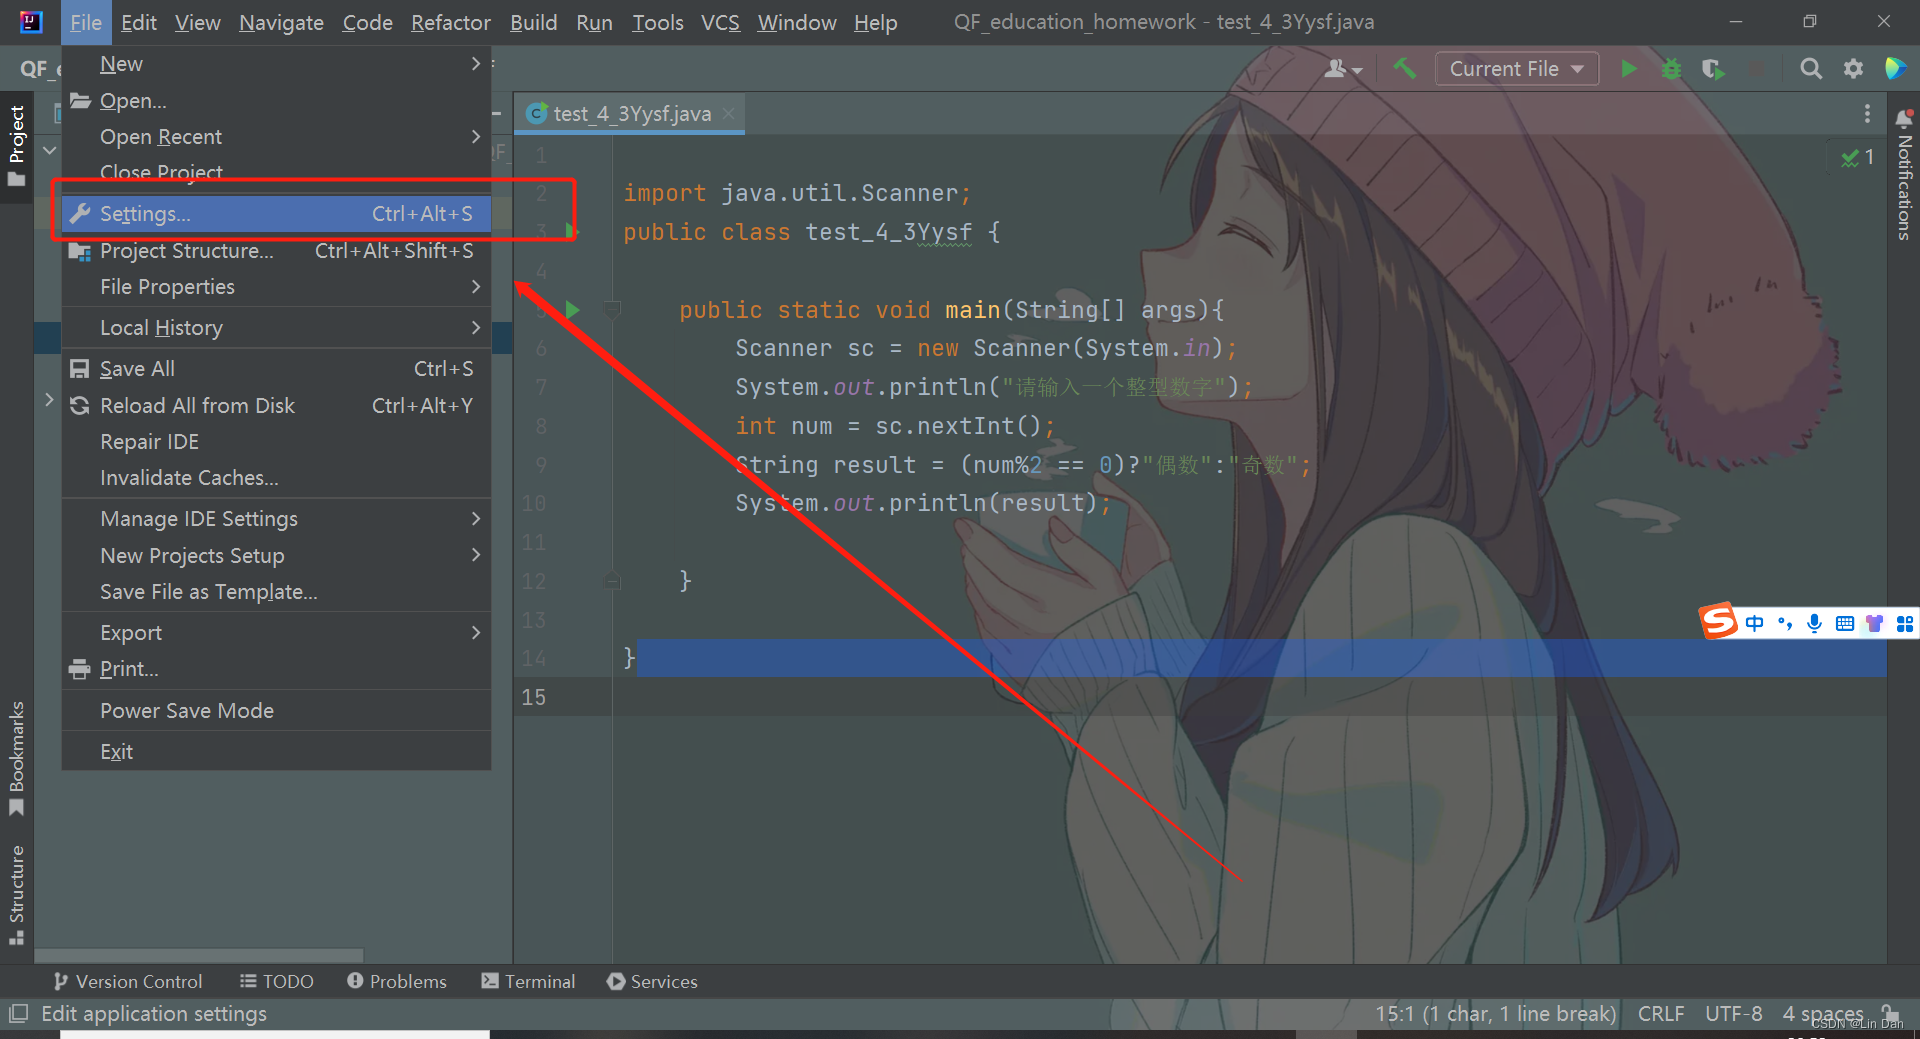Open the Project tool window
This screenshot has width=1920, height=1039.
(x=17, y=145)
